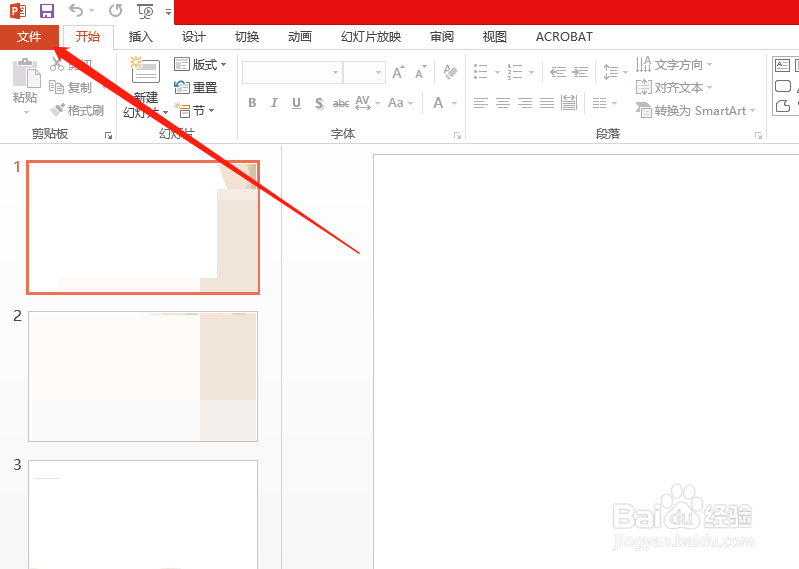
Task: Click the 格式刷 format painter
Action: 77,110
